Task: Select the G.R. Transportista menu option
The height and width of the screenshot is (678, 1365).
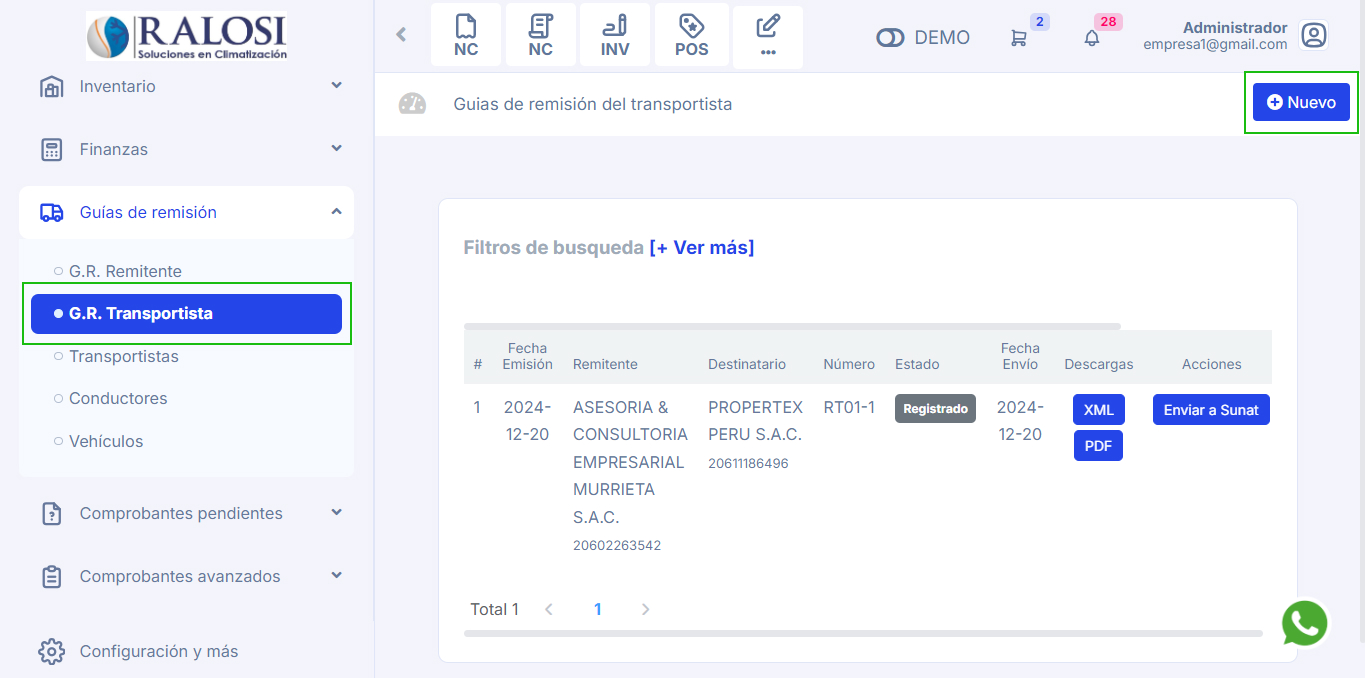Action: (x=186, y=313)
